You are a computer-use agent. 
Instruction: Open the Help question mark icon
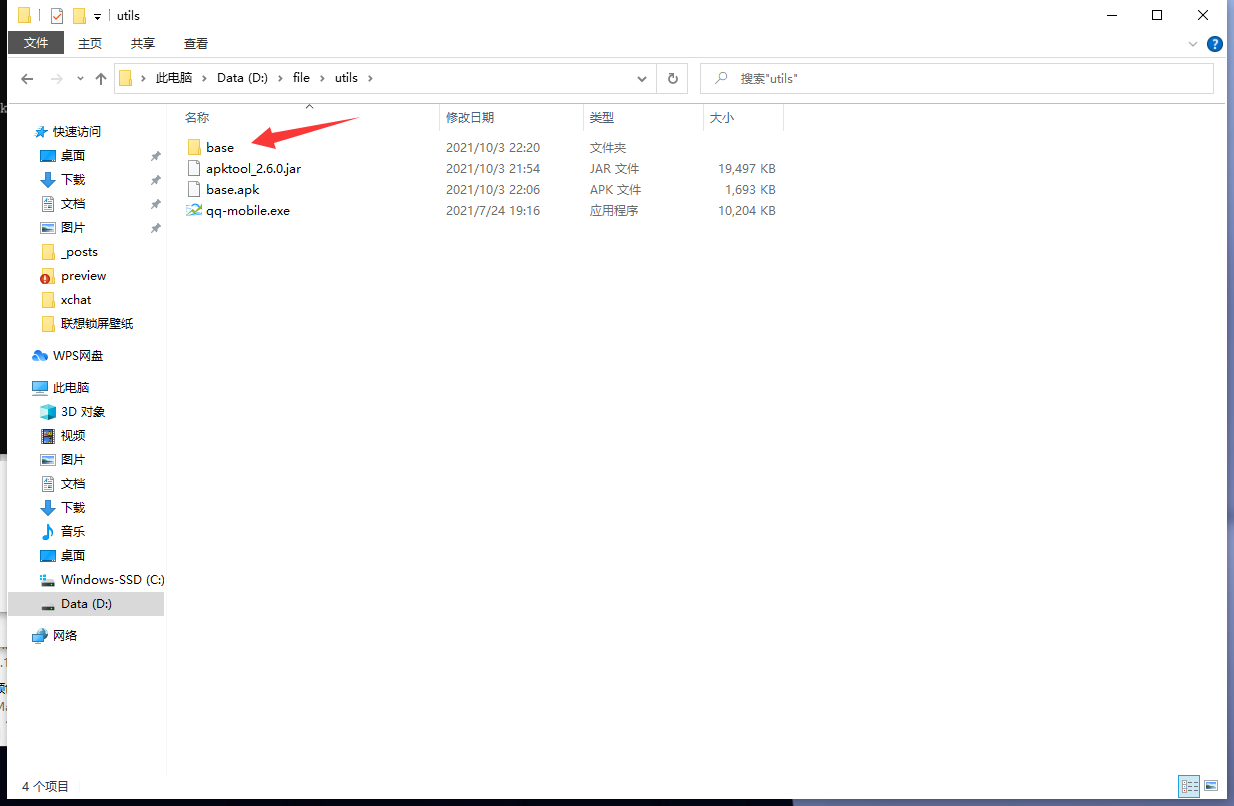pyautogui.click(x=1215, y=44)
